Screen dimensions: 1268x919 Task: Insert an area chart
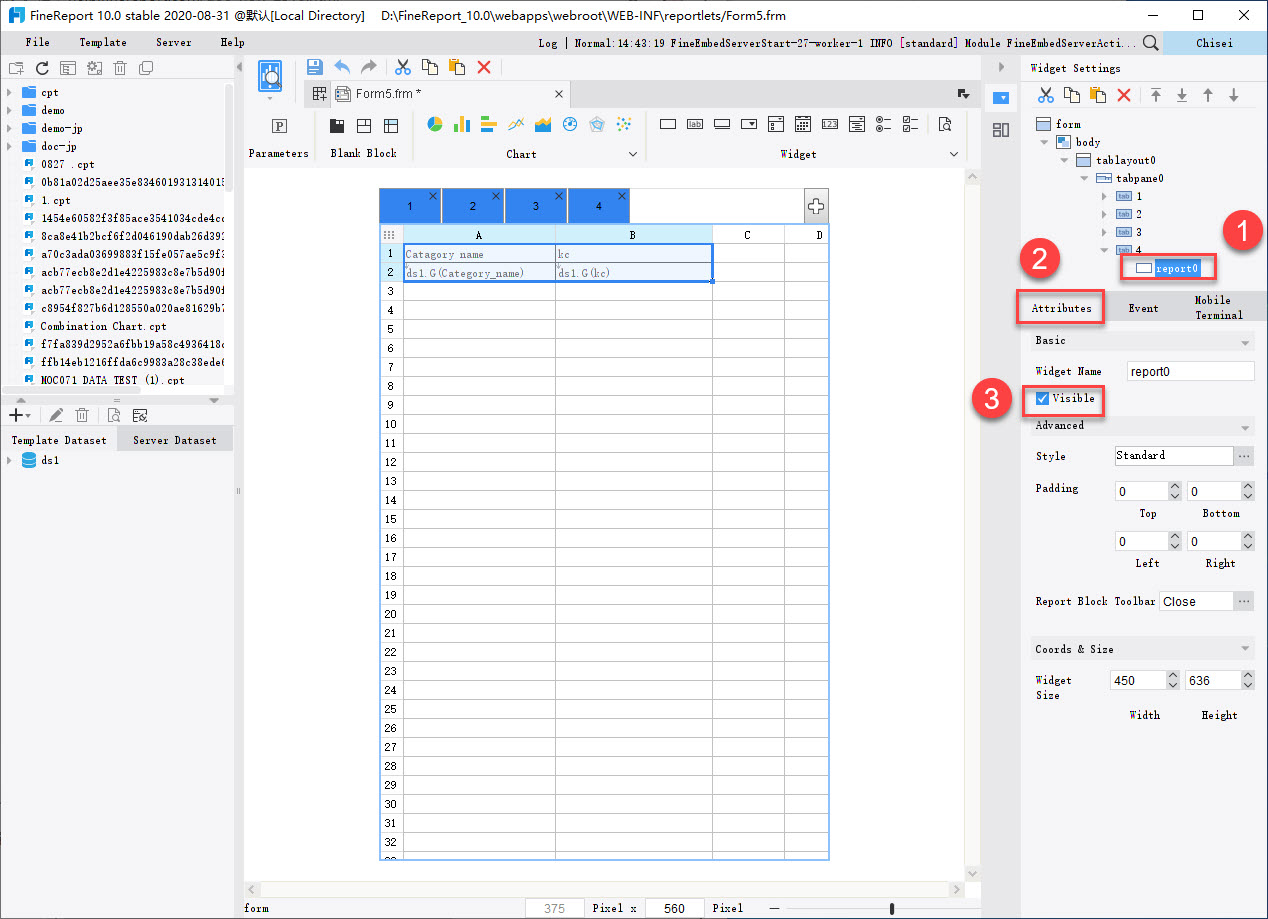pos(543,124)
